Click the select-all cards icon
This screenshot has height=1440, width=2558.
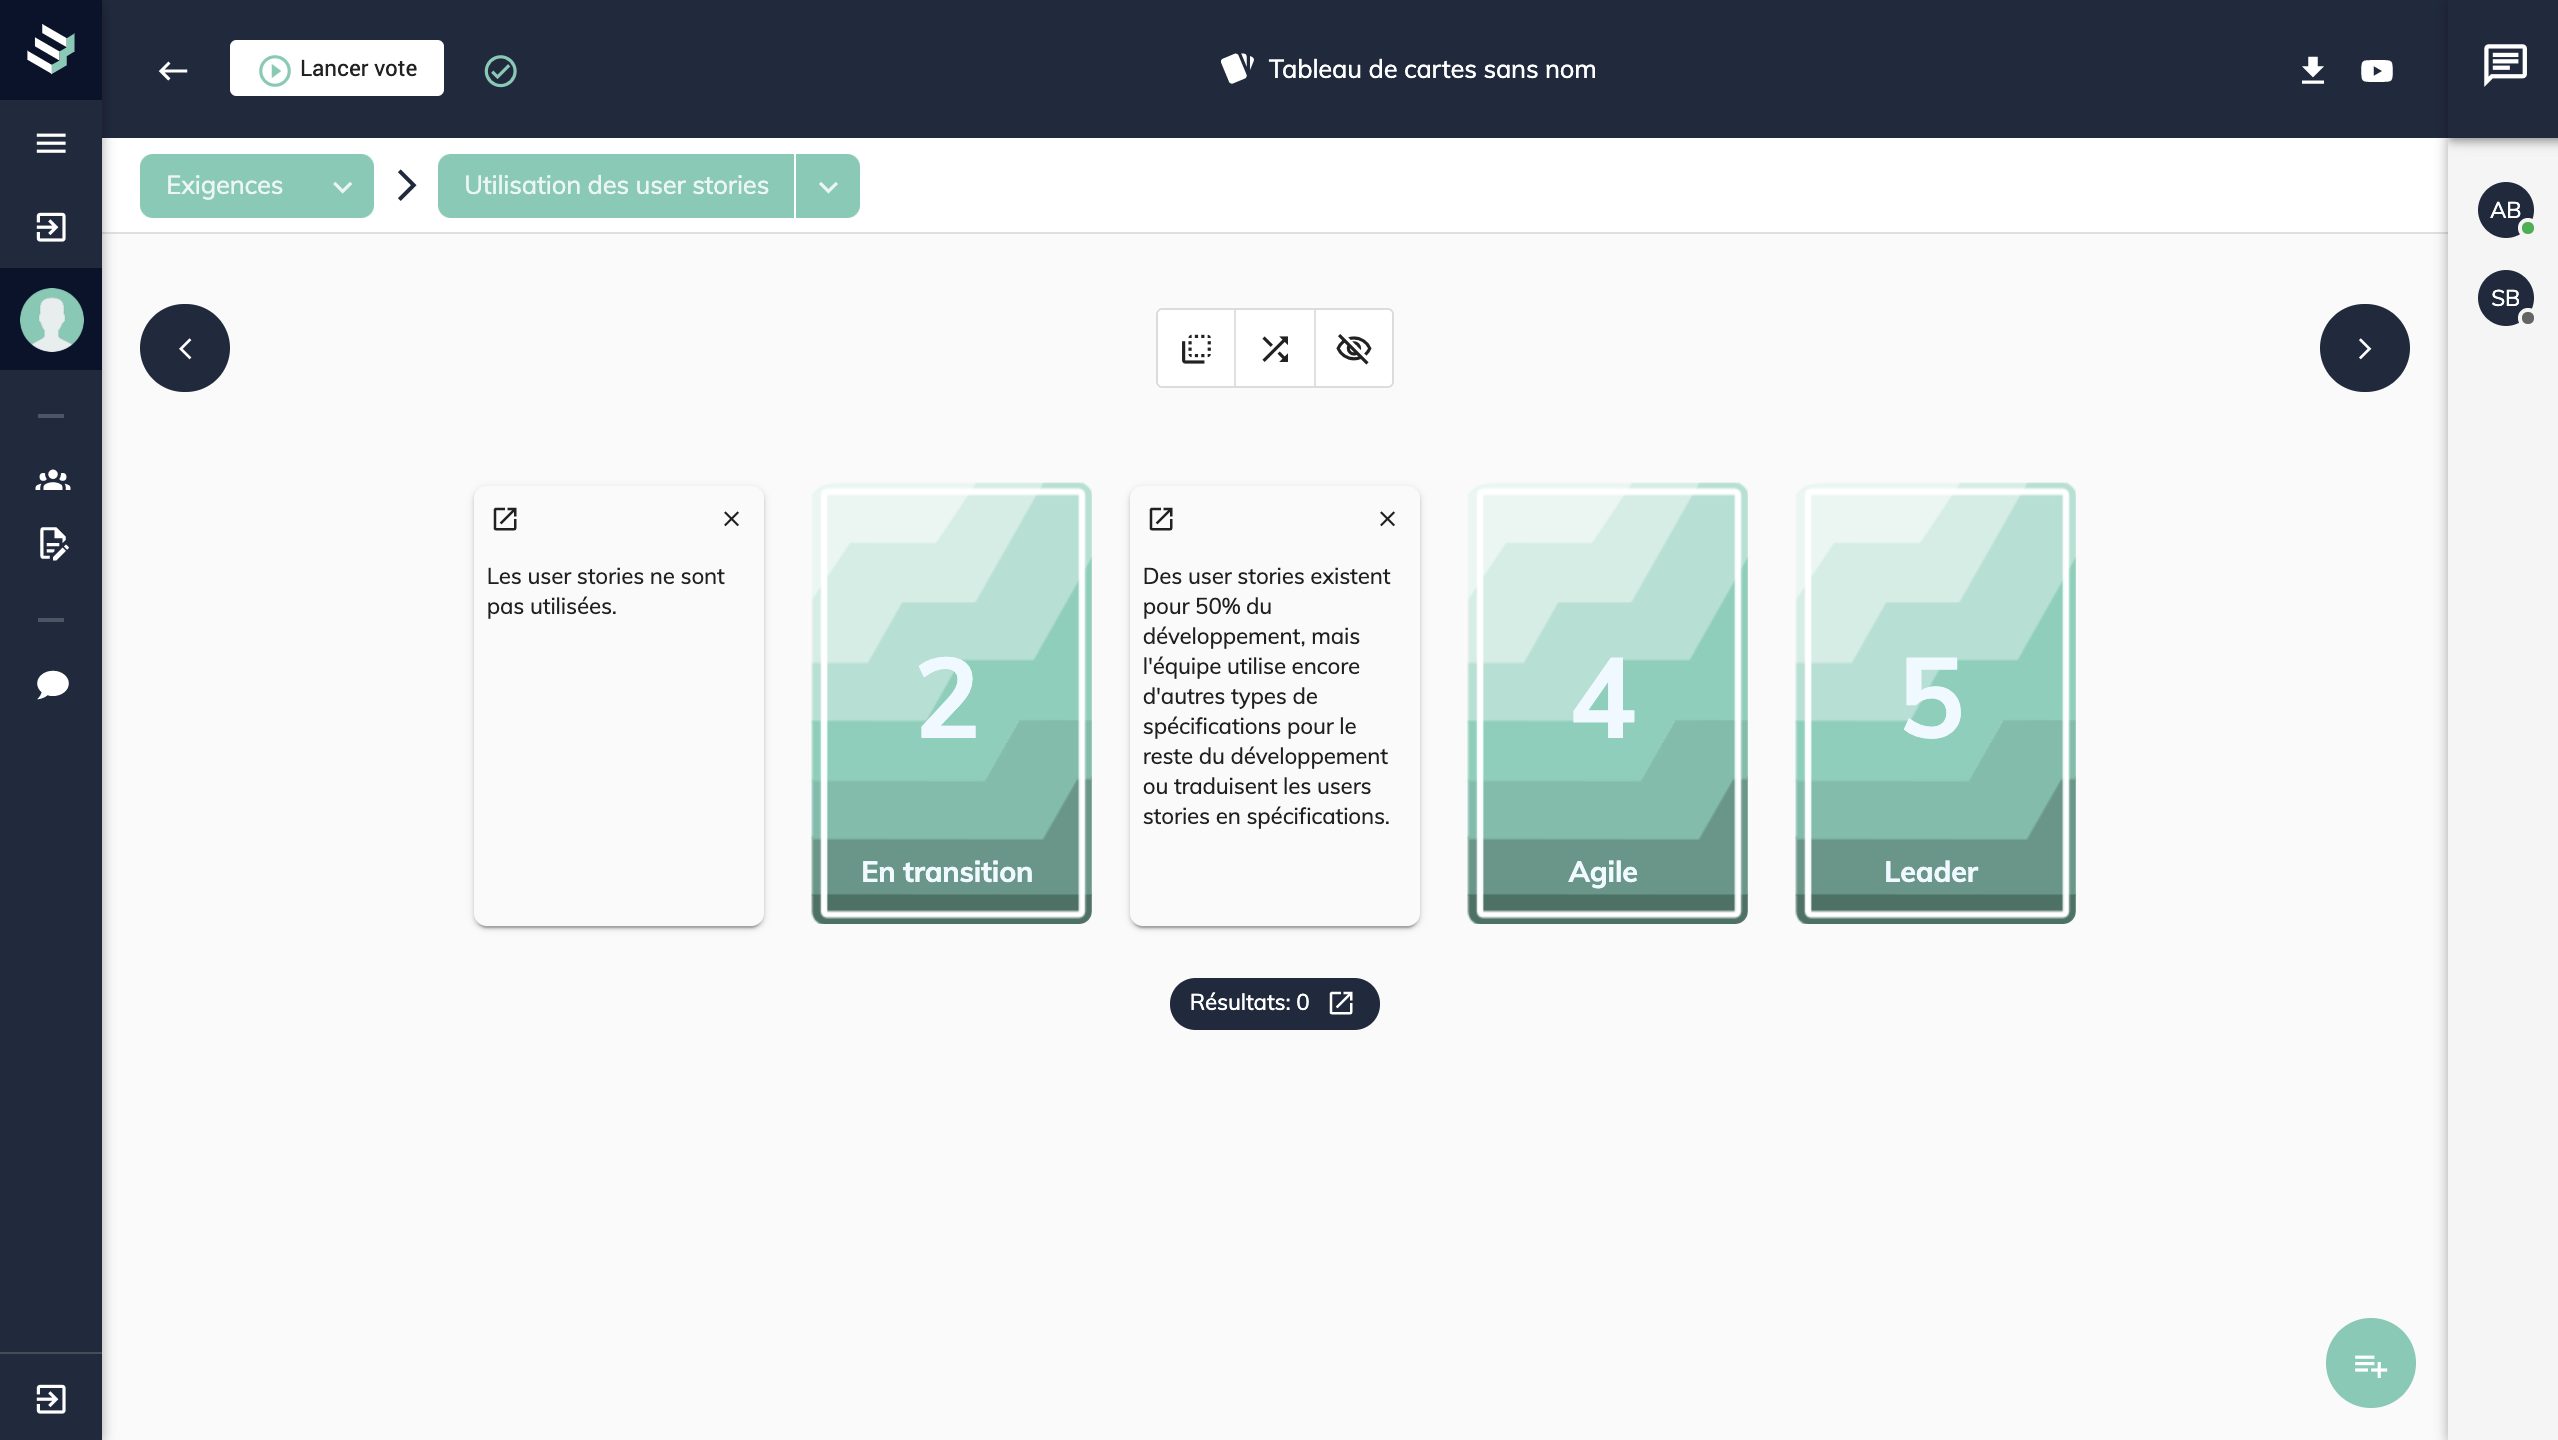coord(1196,348)
